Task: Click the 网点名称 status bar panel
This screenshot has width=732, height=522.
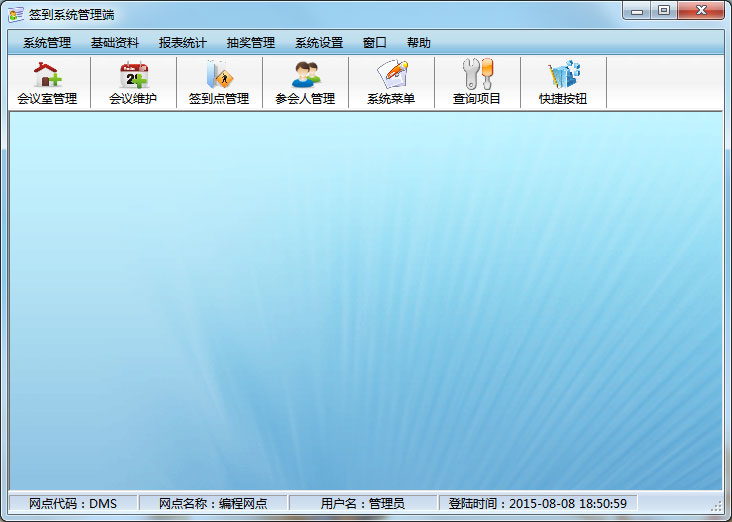Action: (213, 503)
